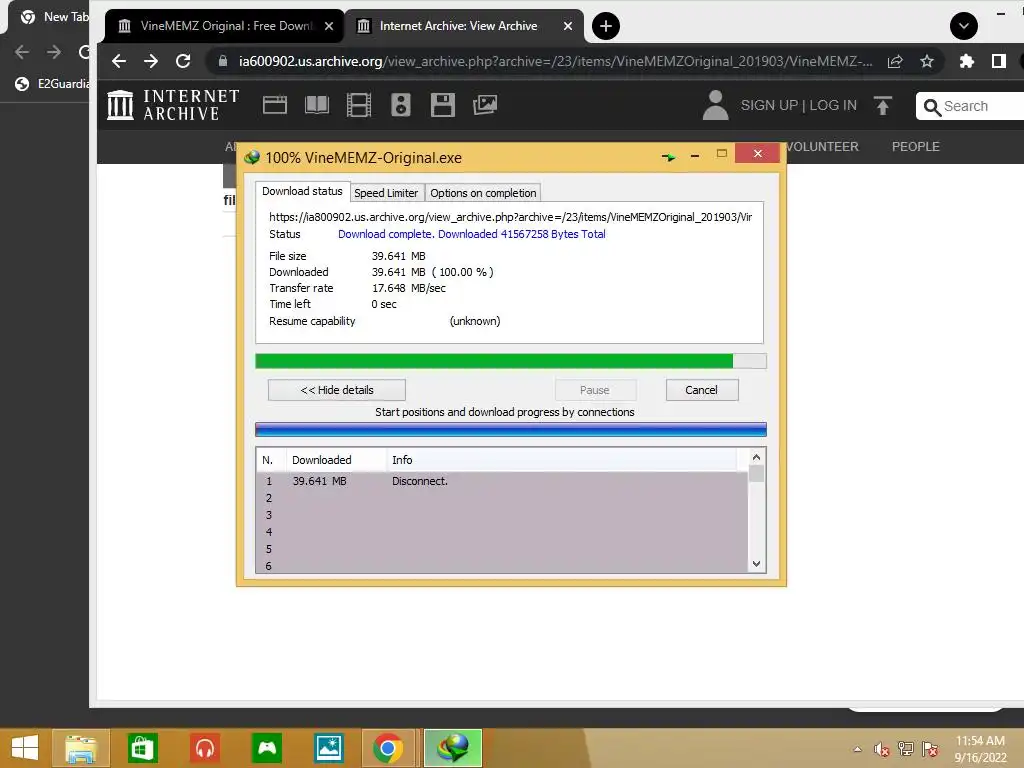1024x768 pixels.
Task: Switch to New Tab background window
Action: (x=56, y=17)
